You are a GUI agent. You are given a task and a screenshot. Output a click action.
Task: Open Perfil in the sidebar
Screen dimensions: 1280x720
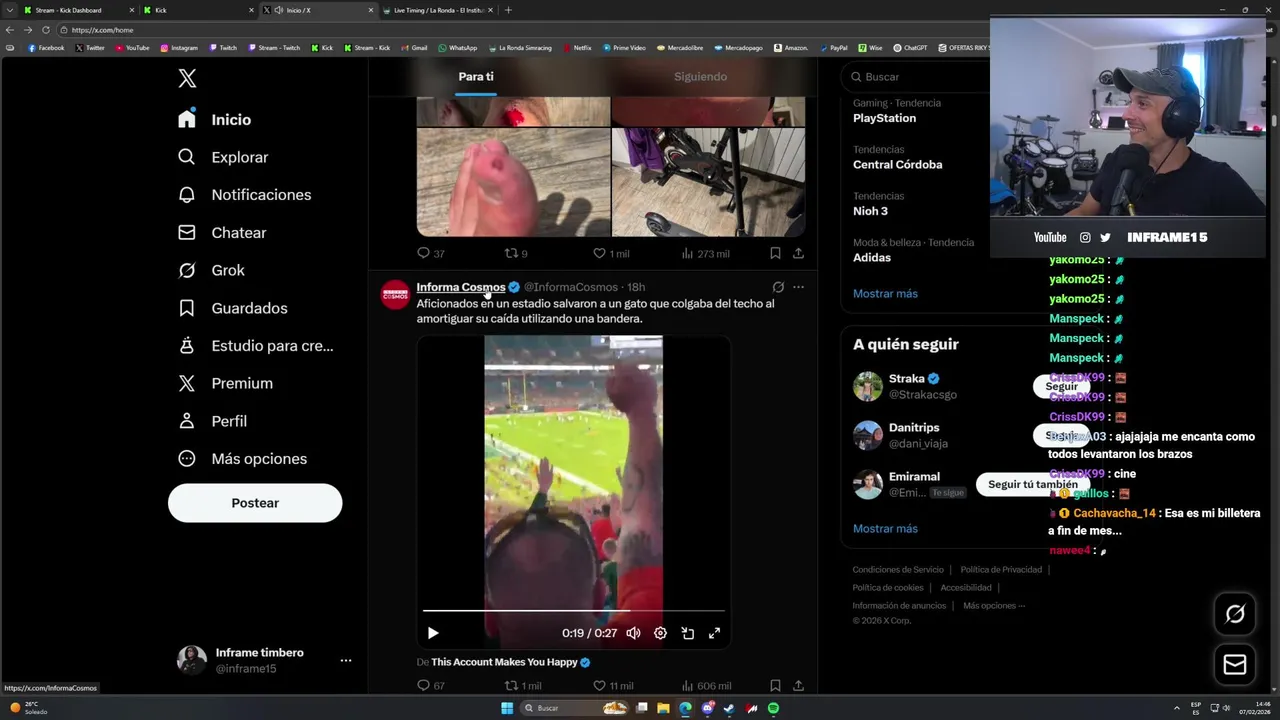(x=212, y=421)
